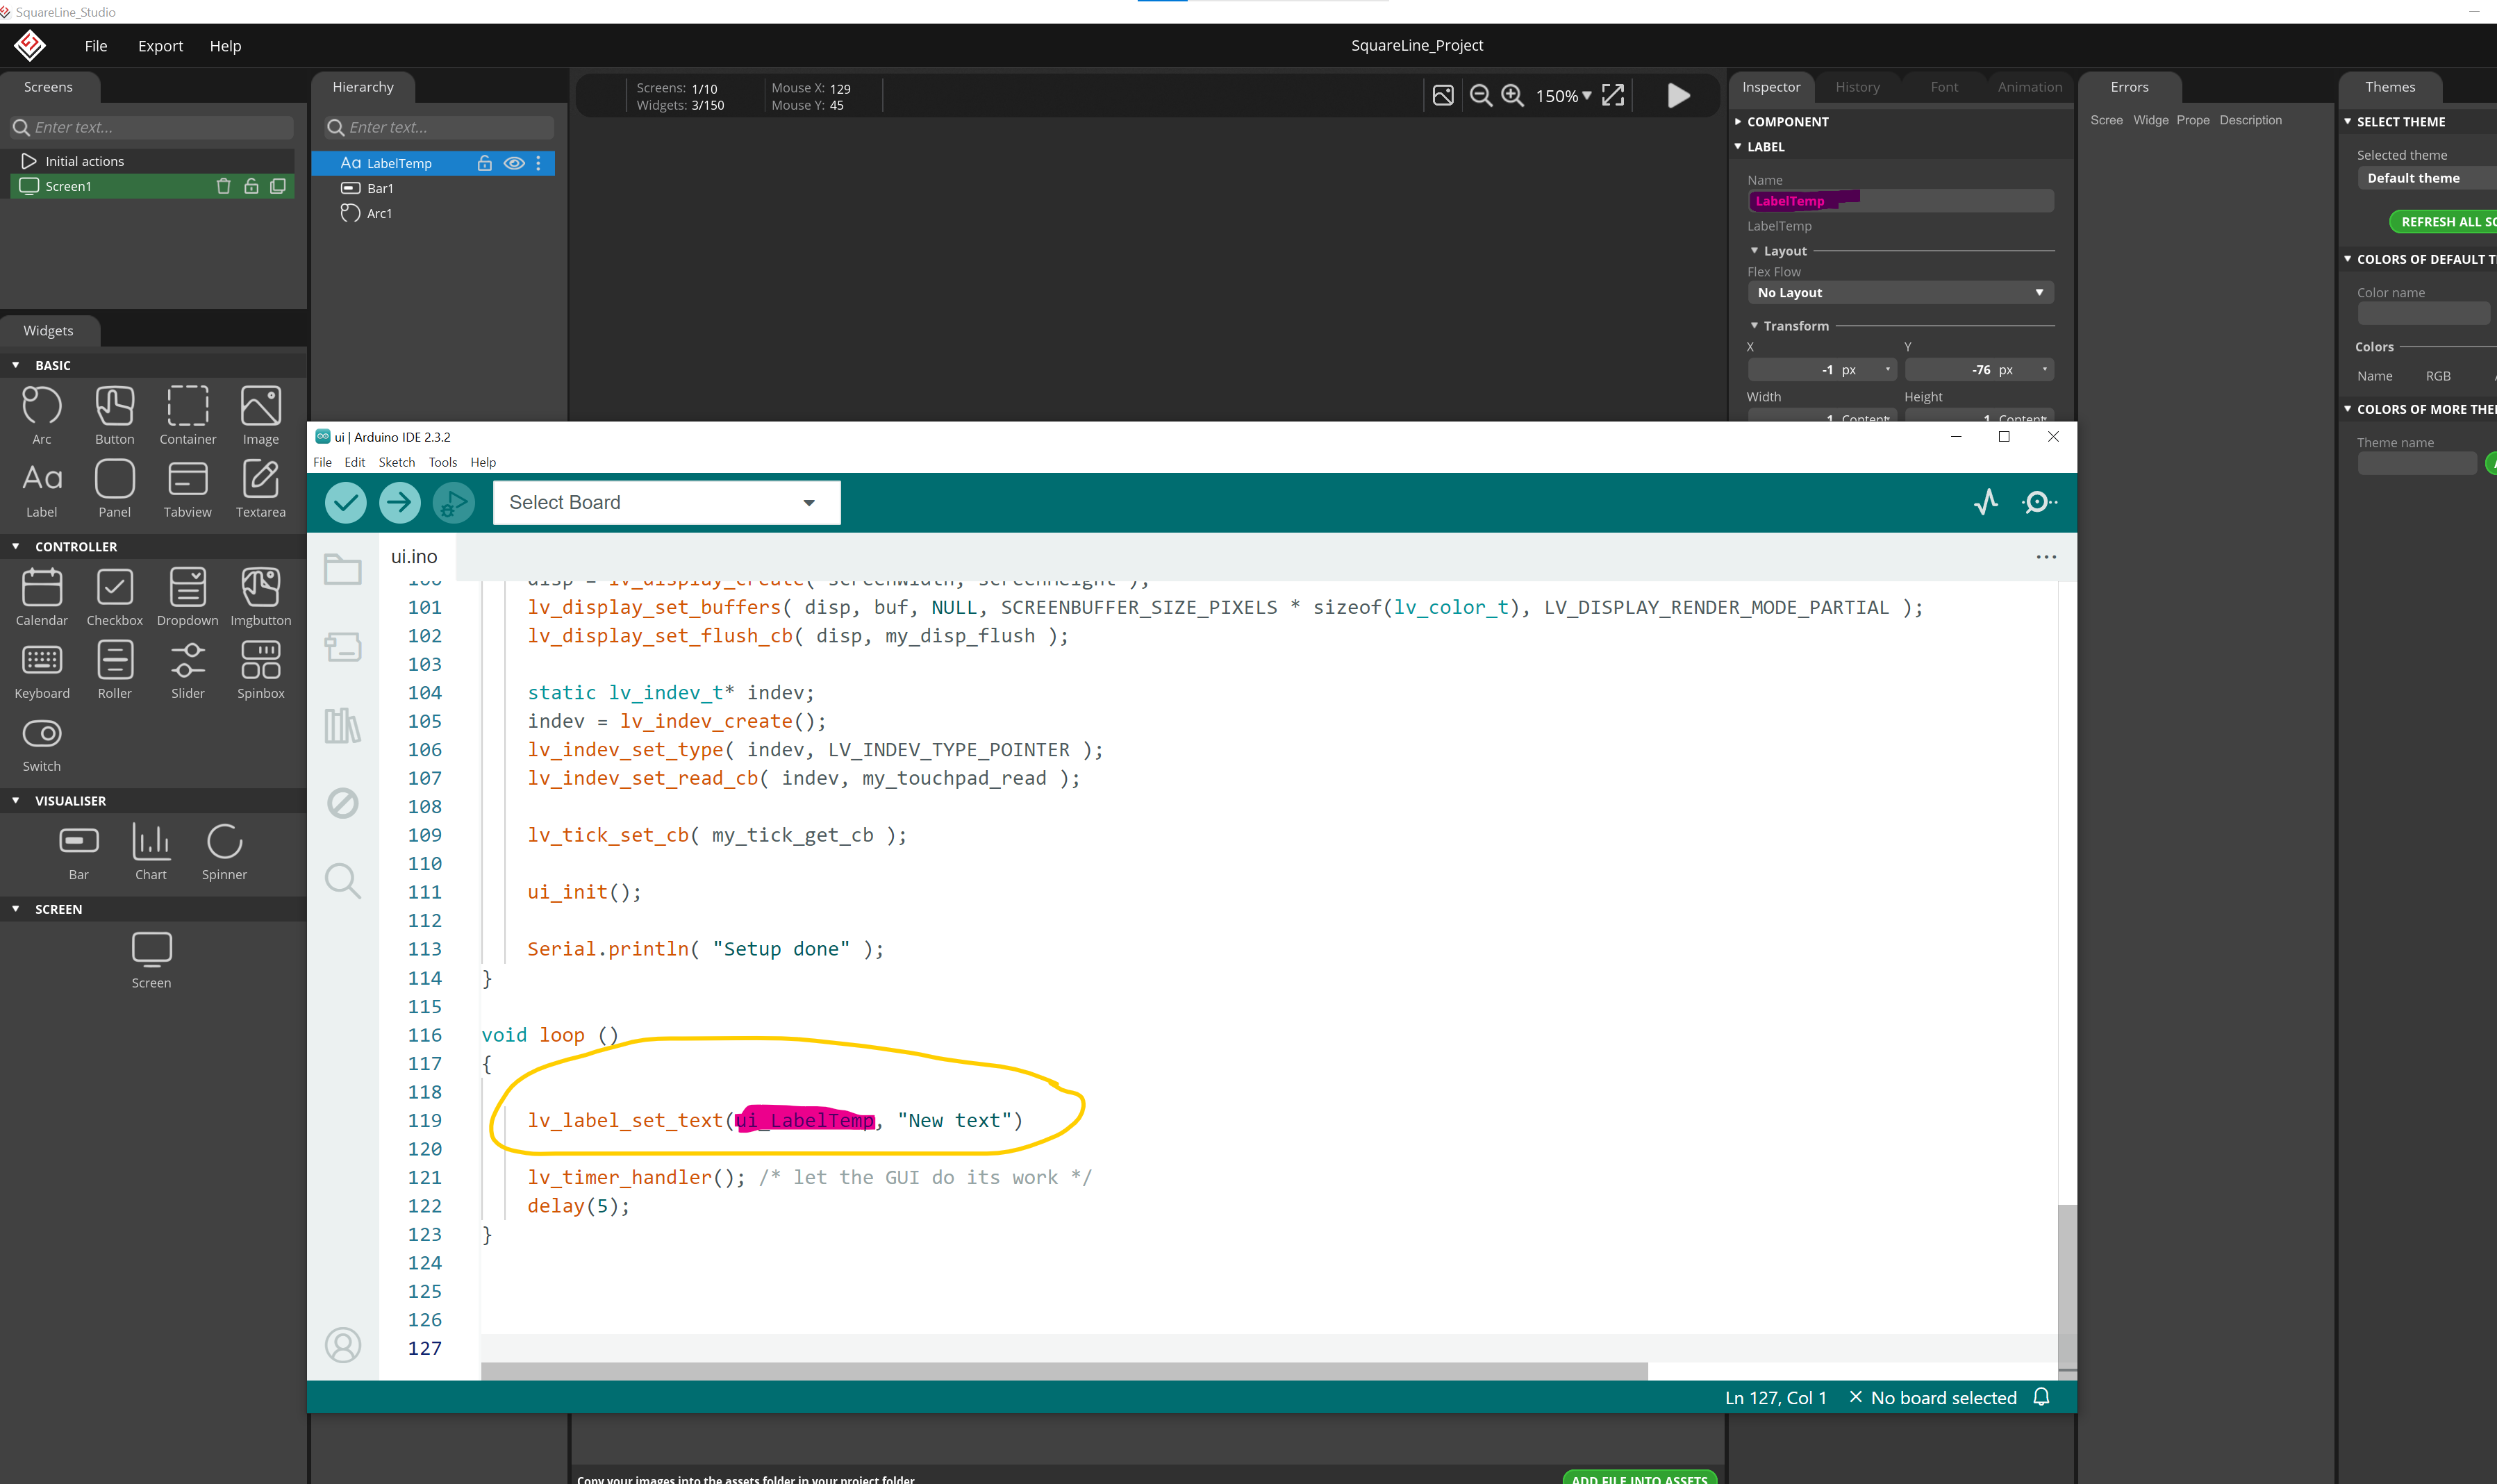Viewport: 2497px width, 1484px height.
Task: Toggle LabelTemp lock icon in Hierarchy
Action: (x=484, y=163)
